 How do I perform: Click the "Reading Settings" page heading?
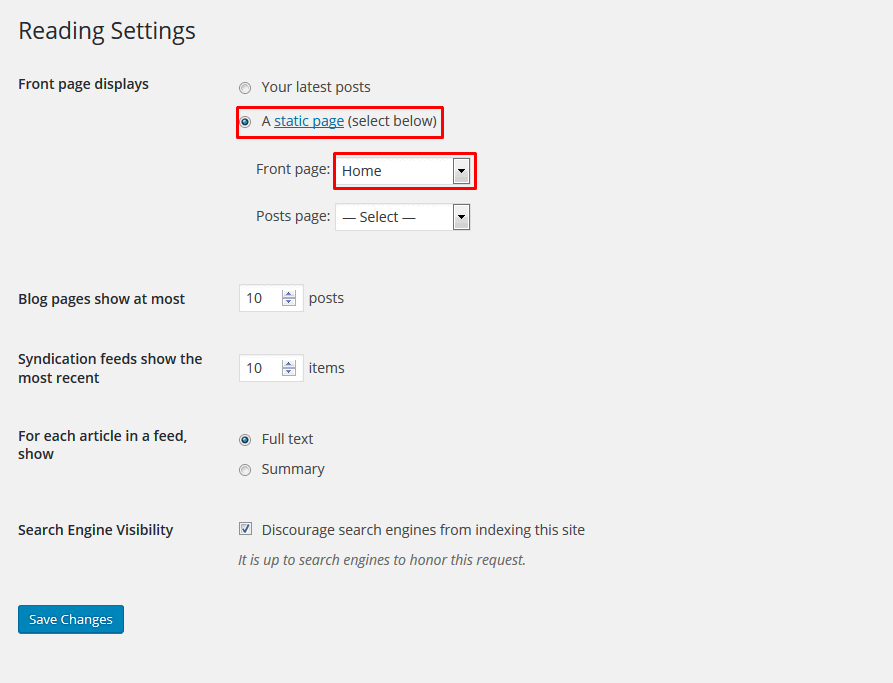click(107, 31)
